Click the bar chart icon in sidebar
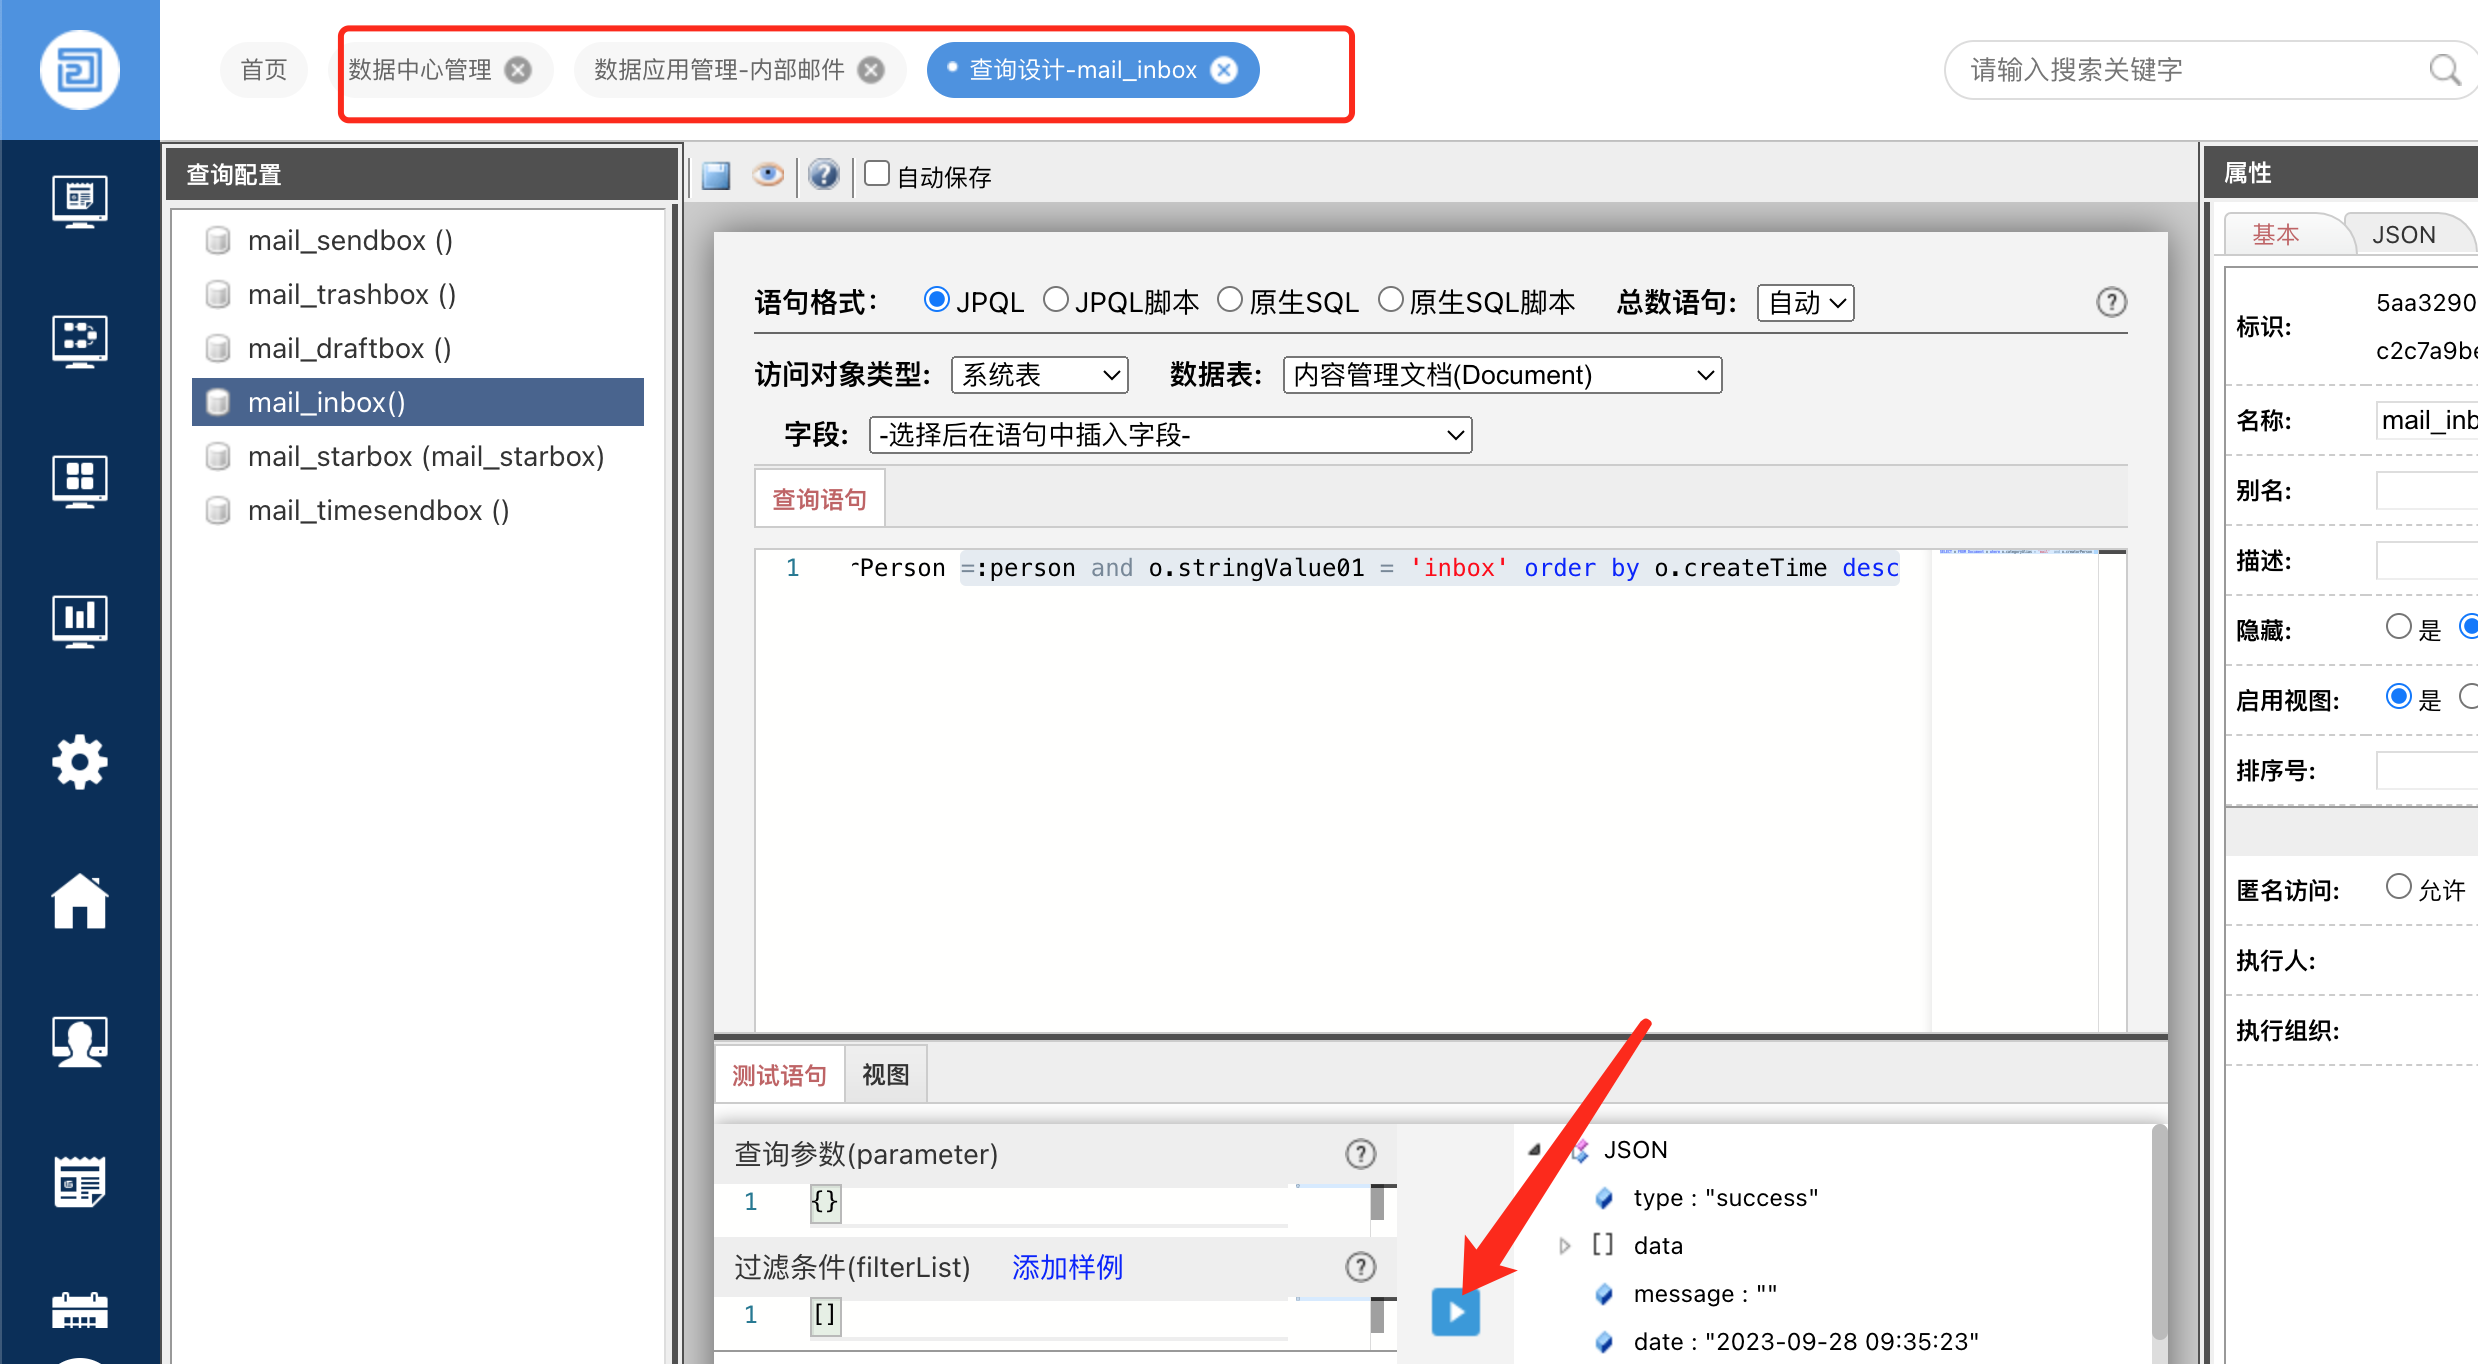This screenshot has height=1364, width=2478. (x=80, y=620)
